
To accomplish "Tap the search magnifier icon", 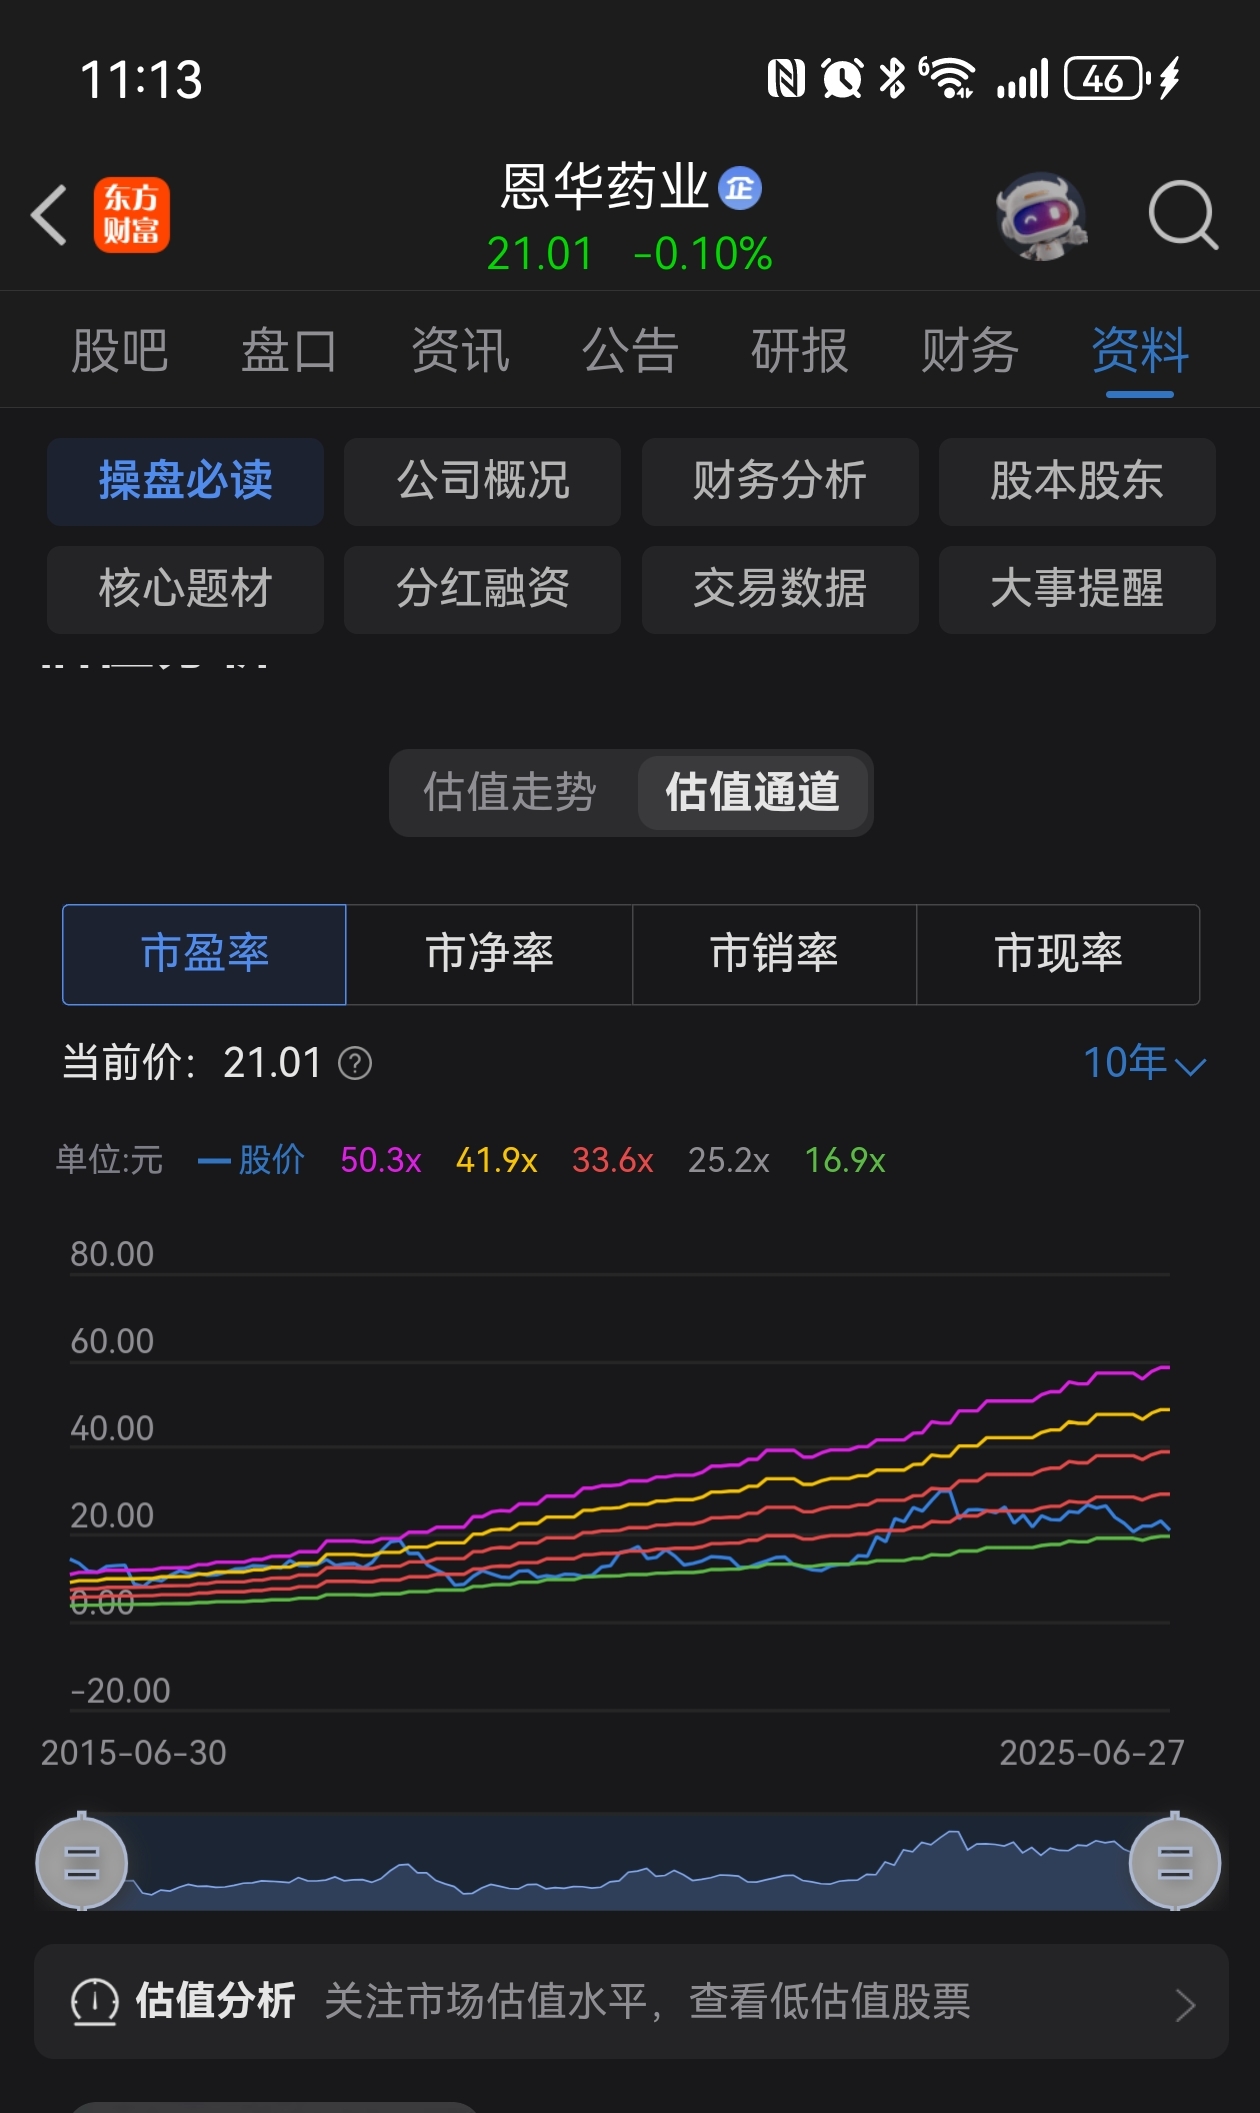I will click(1183, 215).
